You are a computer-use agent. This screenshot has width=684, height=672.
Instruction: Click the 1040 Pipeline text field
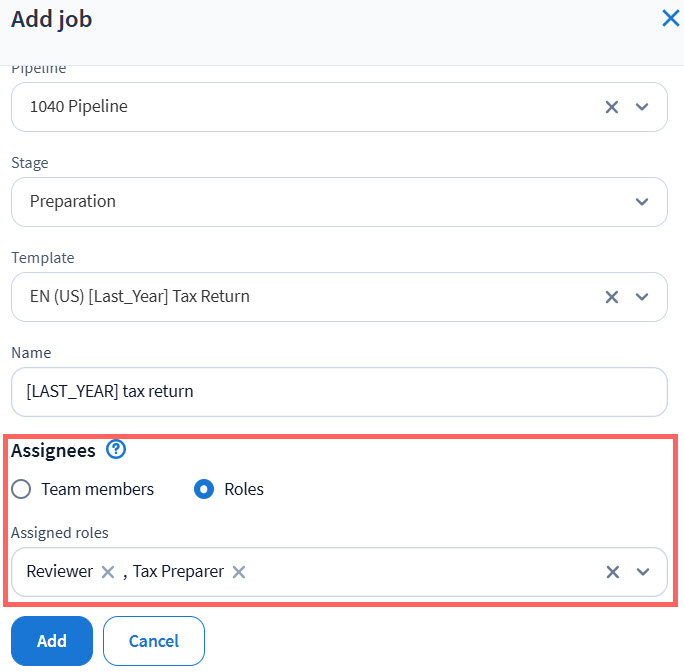[300, 107]
